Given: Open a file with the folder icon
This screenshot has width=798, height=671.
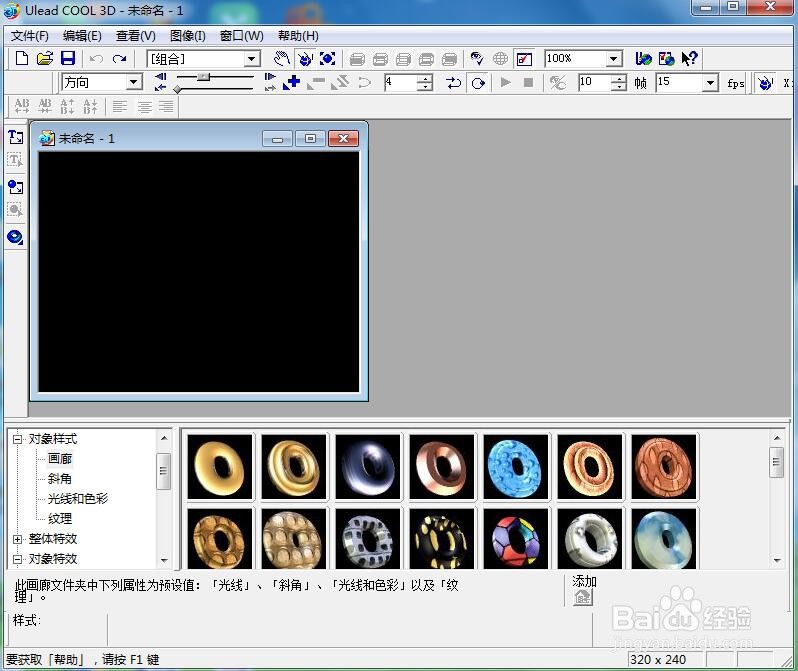Looking at the screenshot, I should click(45, 59).
